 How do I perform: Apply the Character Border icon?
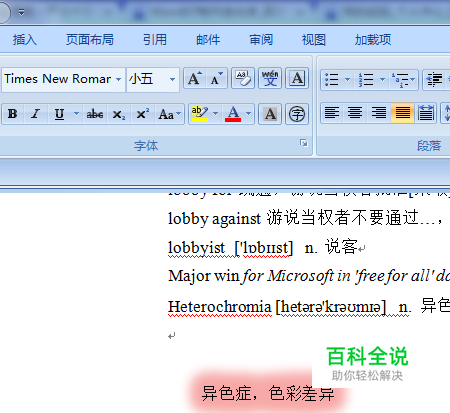(297, 79)
